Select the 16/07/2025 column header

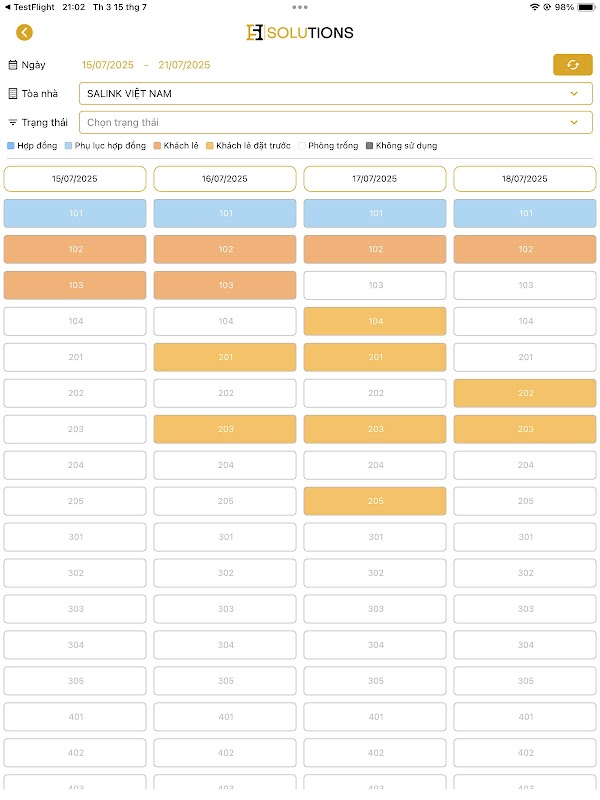[225, 179]
